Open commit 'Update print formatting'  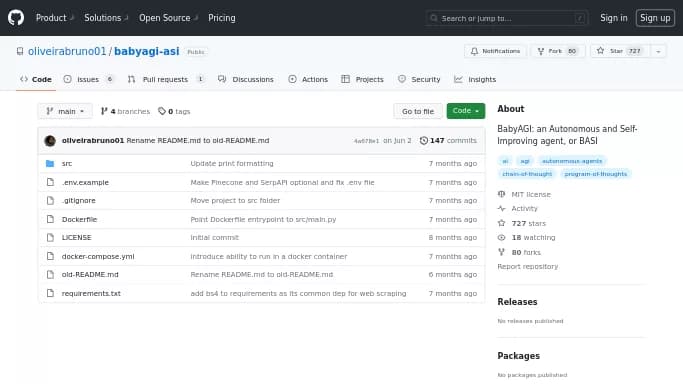tap(232, 164)
